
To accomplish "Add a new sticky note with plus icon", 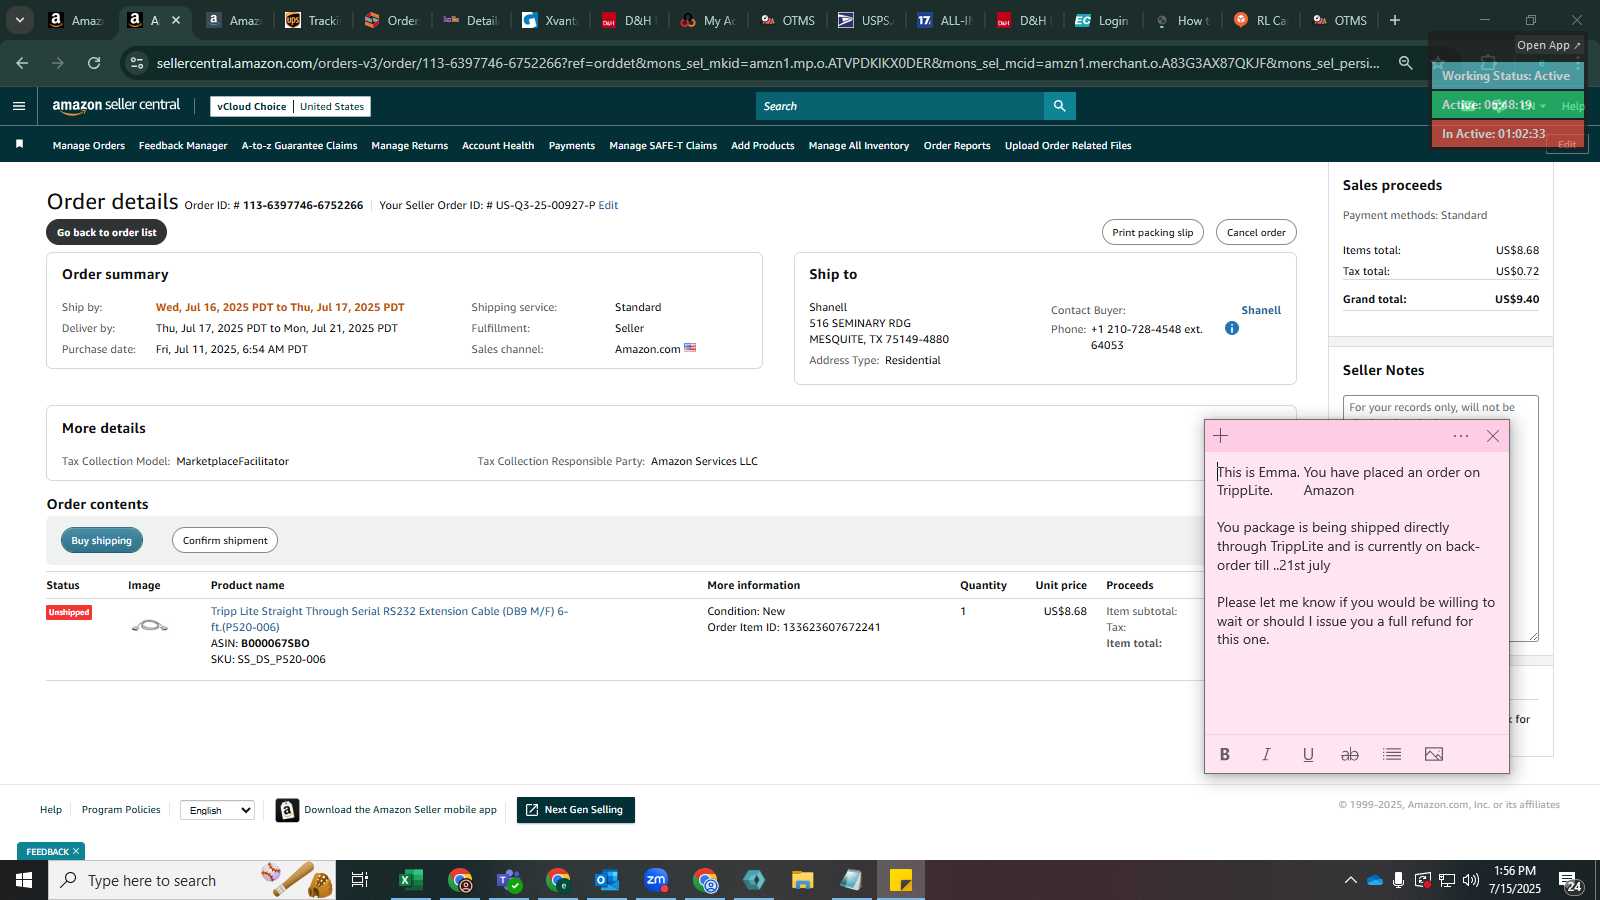I will [1220, 436].
